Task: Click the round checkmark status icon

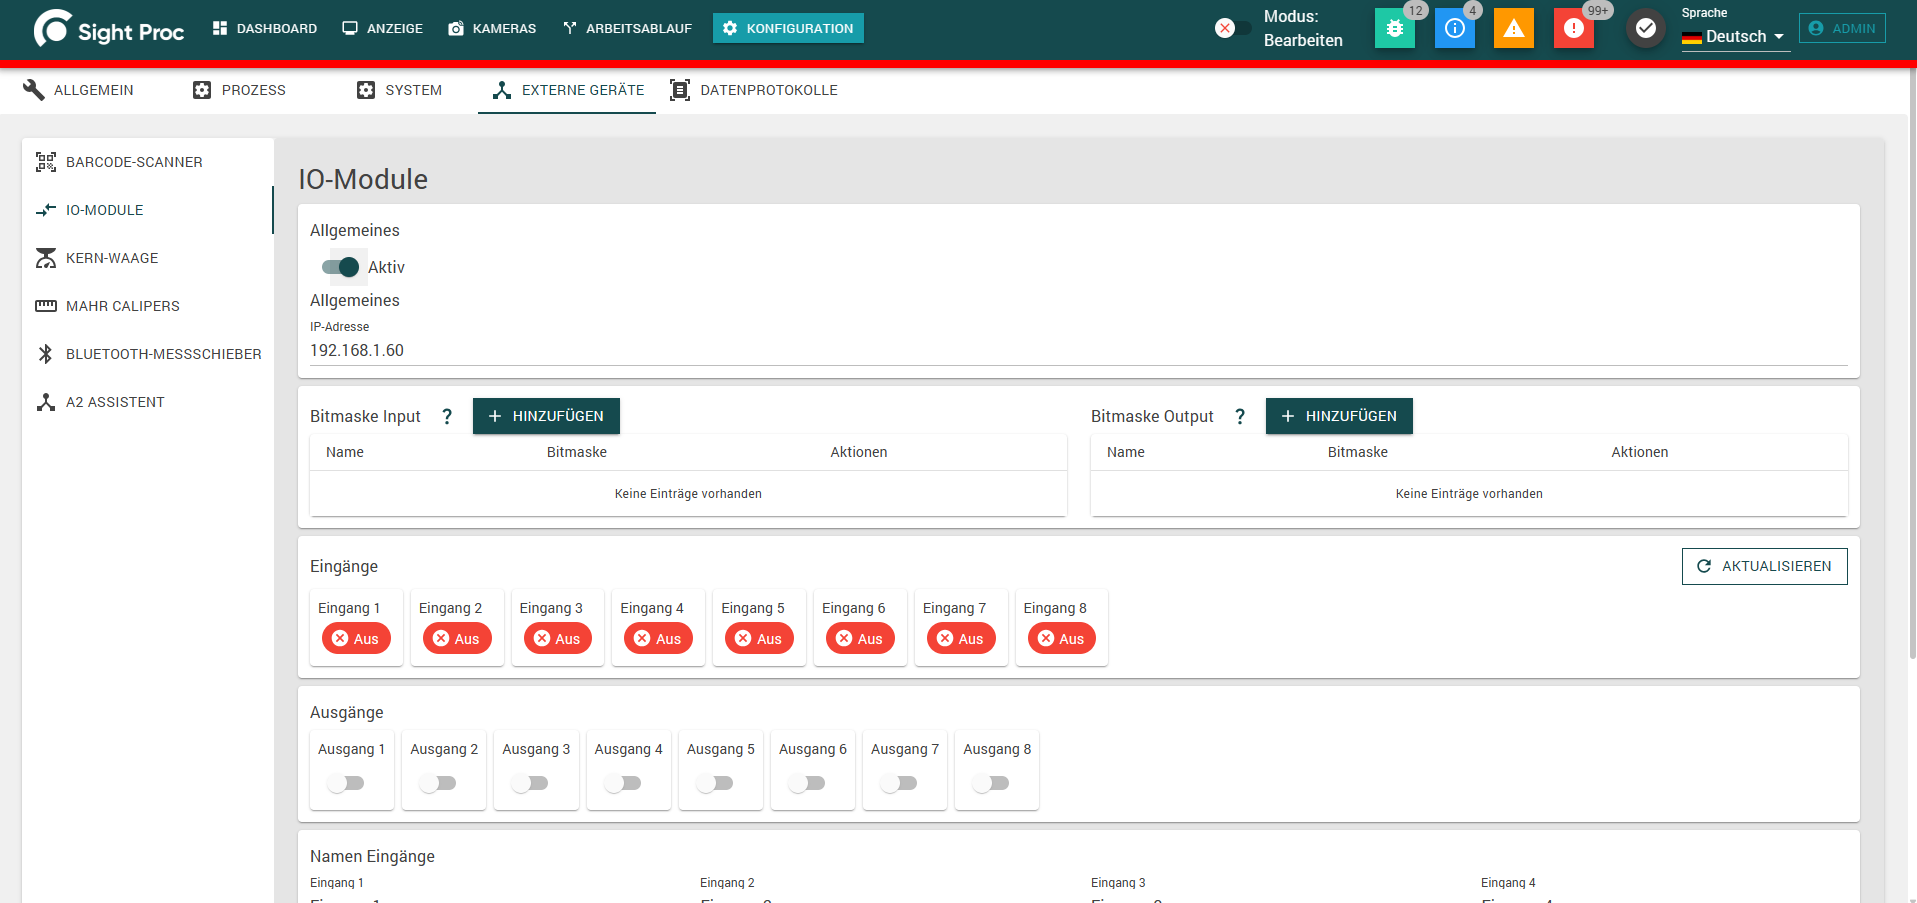Action: [x=1645, y=28]
